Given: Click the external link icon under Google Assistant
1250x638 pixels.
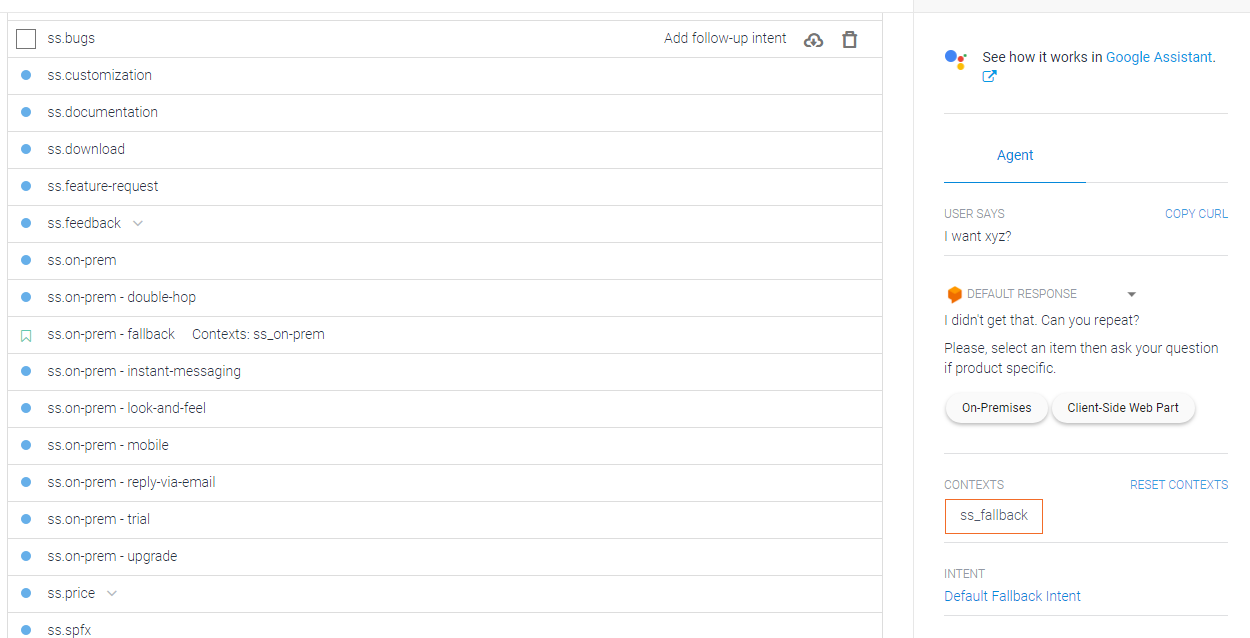Looking at the screenshot, I should coord(989,77).
